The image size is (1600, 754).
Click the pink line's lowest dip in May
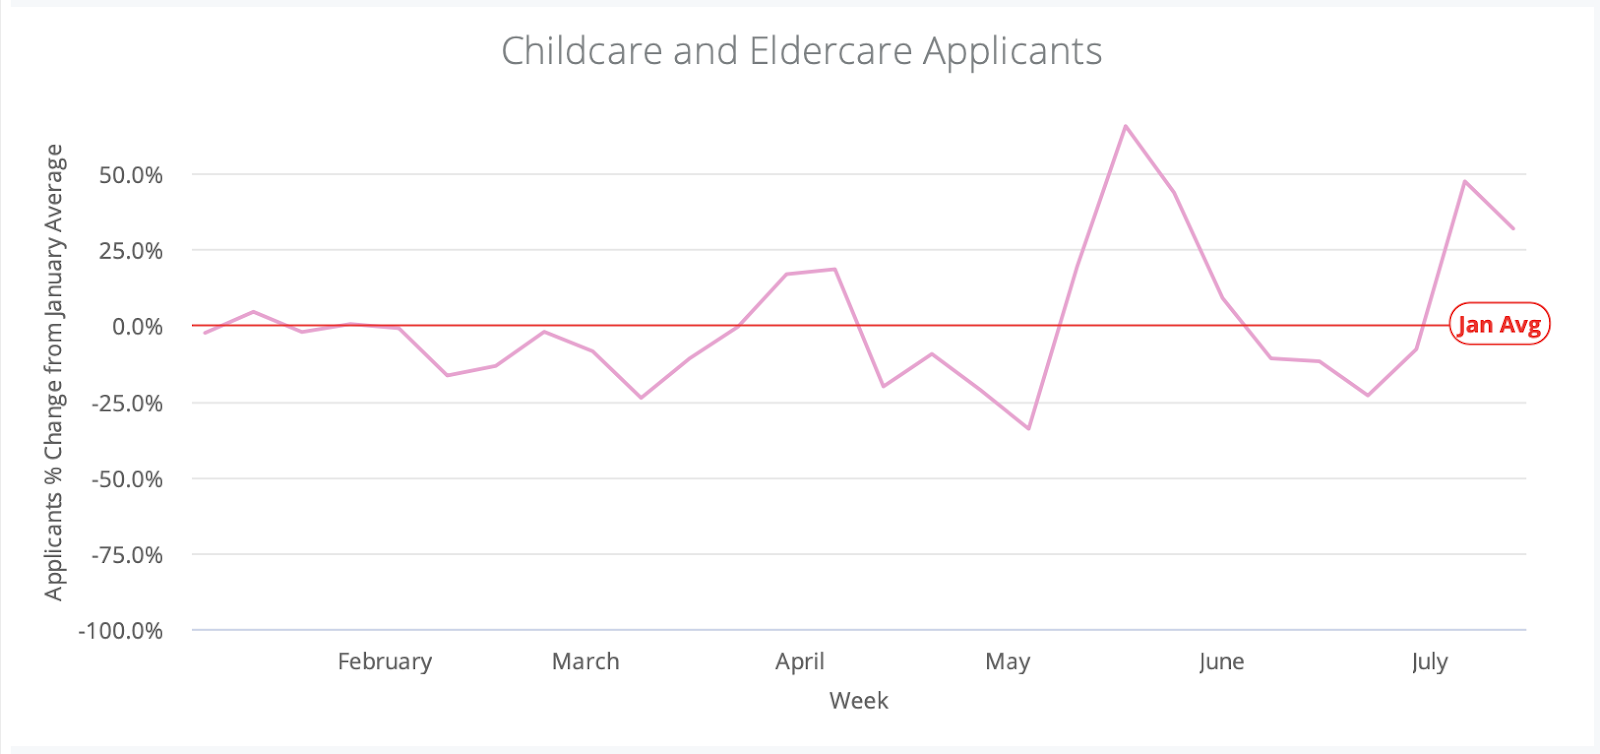click(1028, 429)
